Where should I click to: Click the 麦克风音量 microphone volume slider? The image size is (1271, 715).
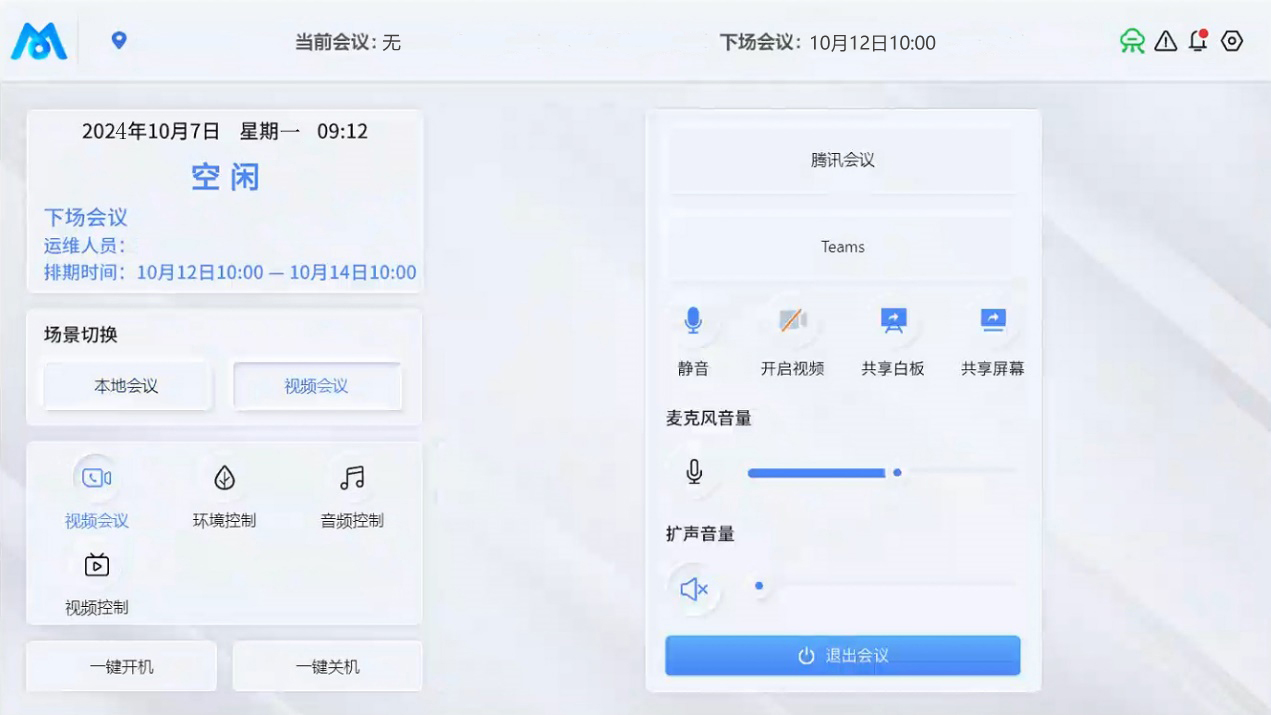pos(882,472)
